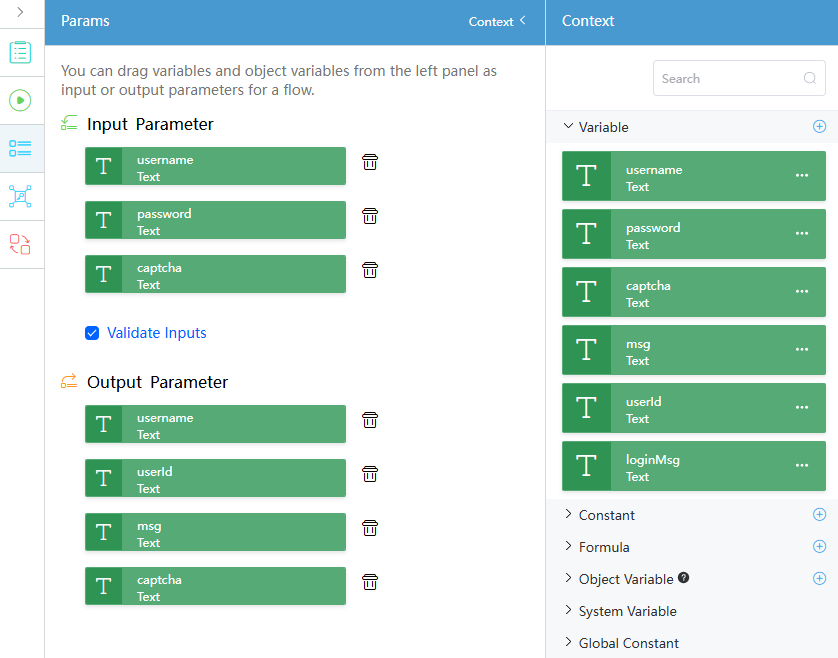
Task: Click the Search variables input field
Action: click(x=739, y=78)
